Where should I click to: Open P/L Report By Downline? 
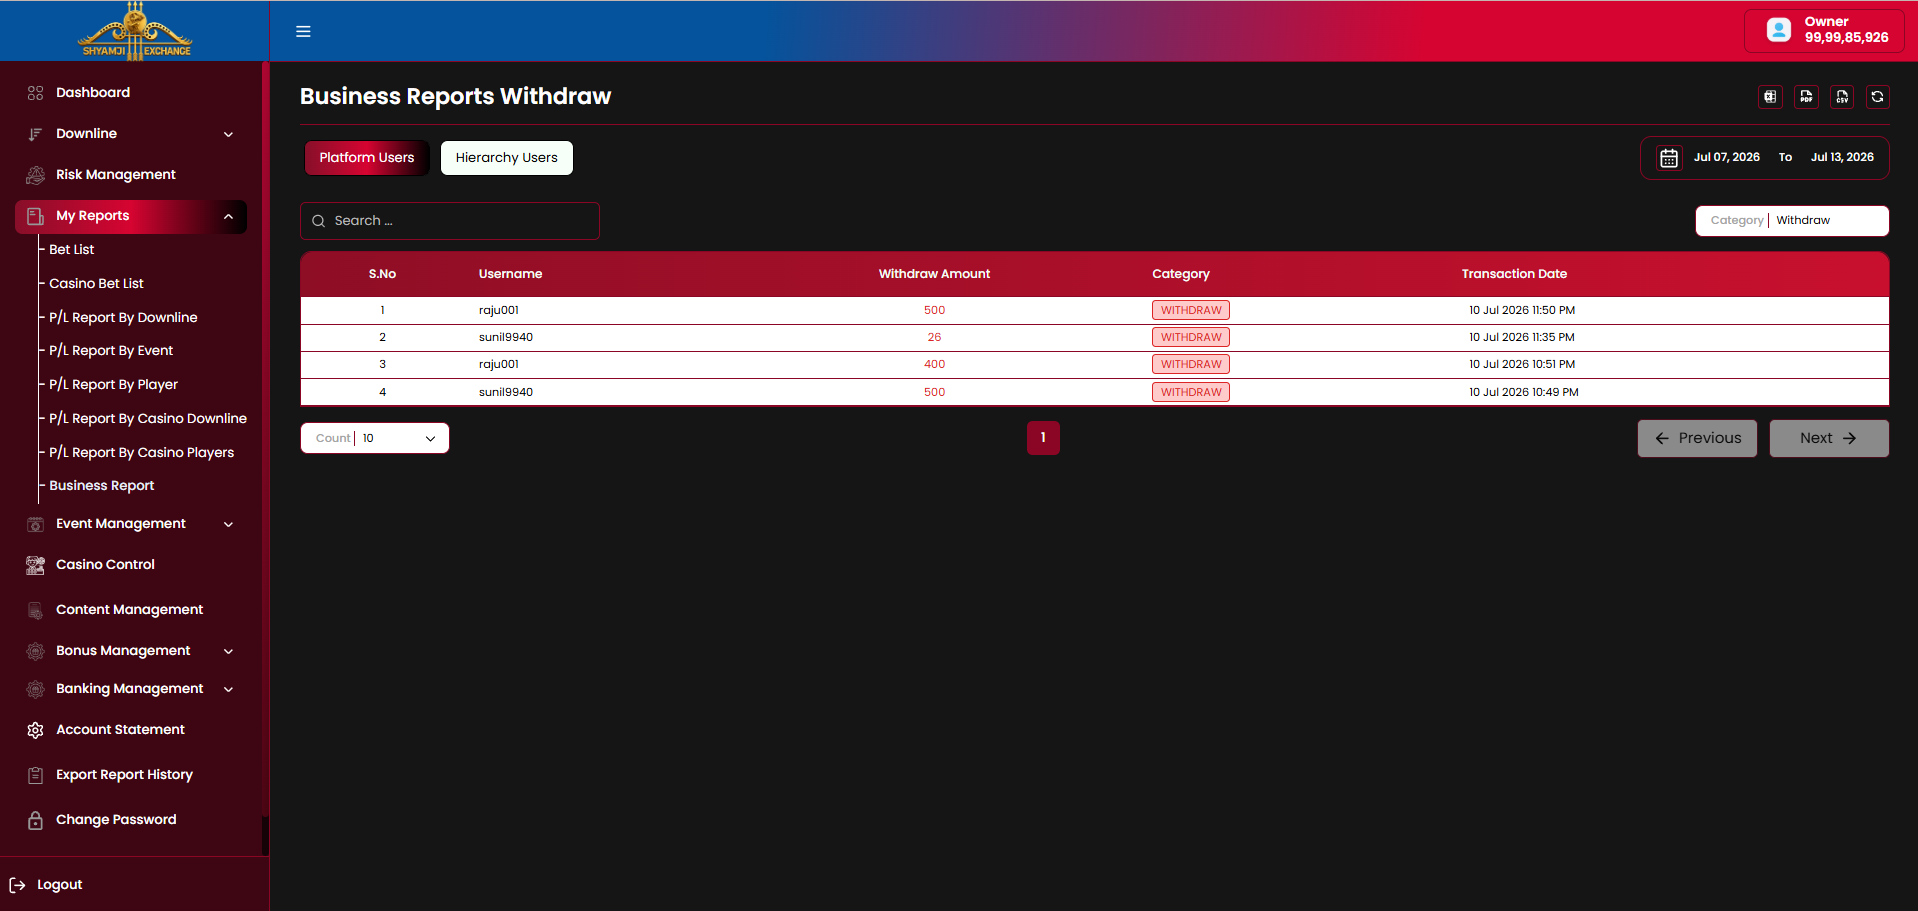click(x=123, y=318)
